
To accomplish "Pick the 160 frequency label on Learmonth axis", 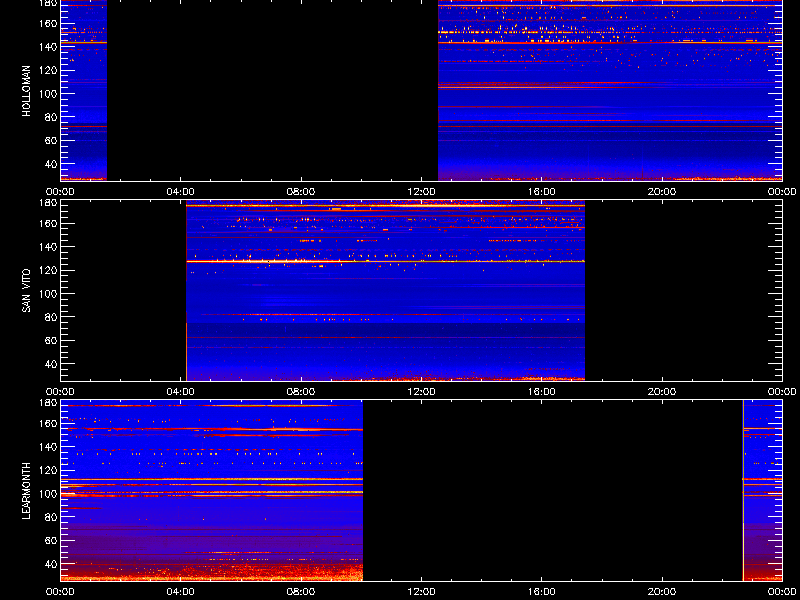I will point(49,423).
